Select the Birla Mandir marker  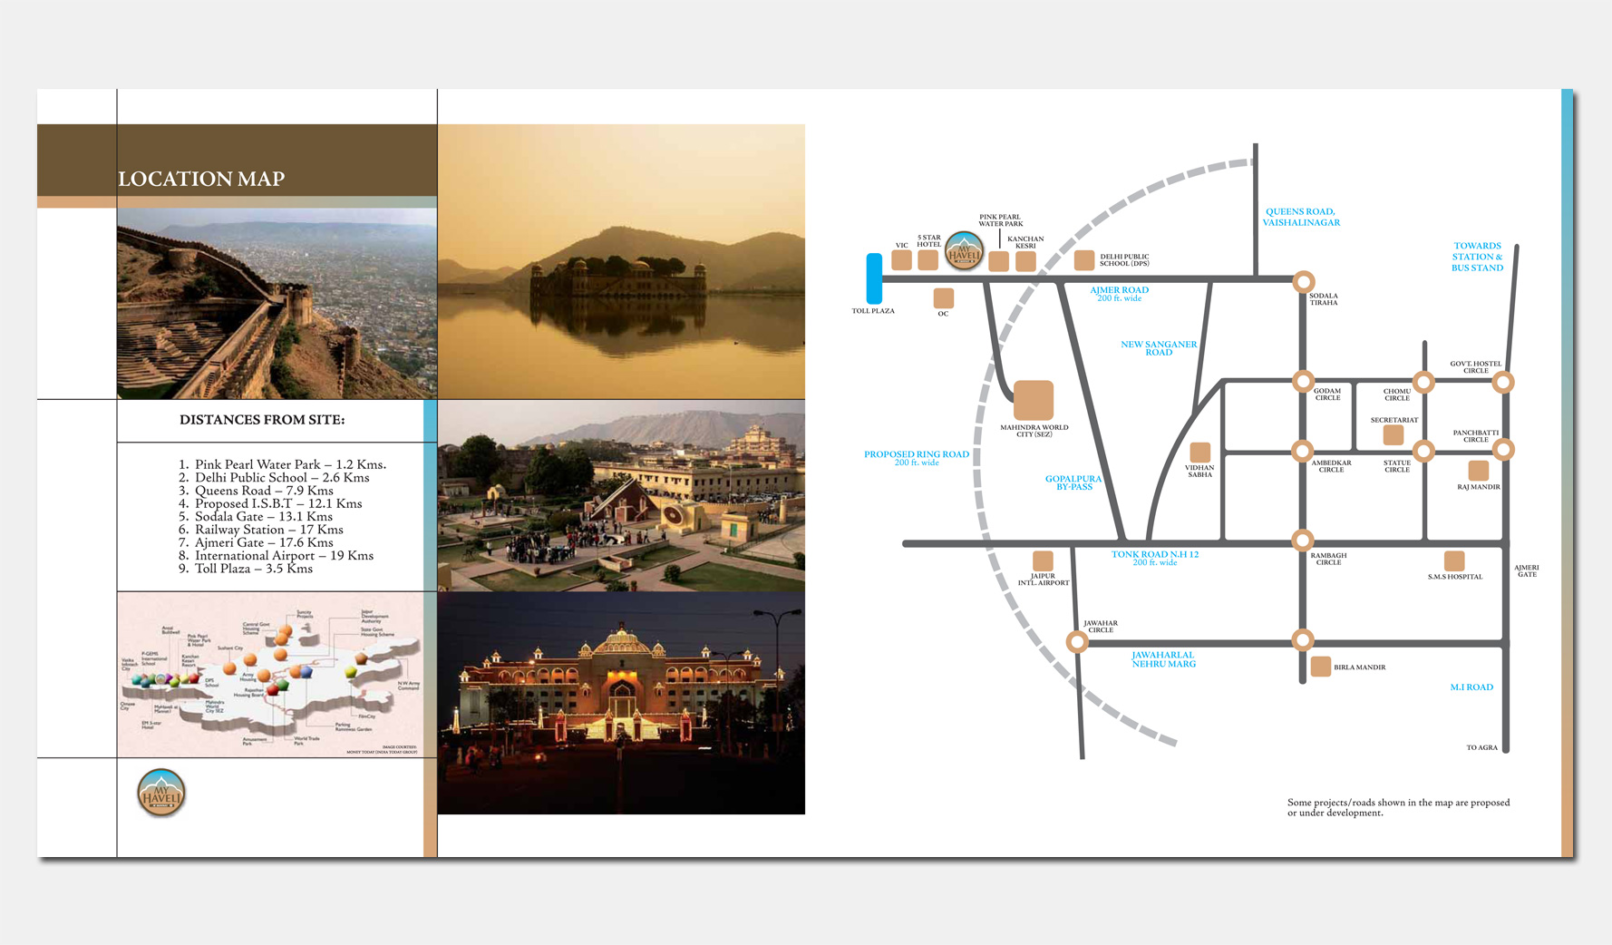(1320, 666)
